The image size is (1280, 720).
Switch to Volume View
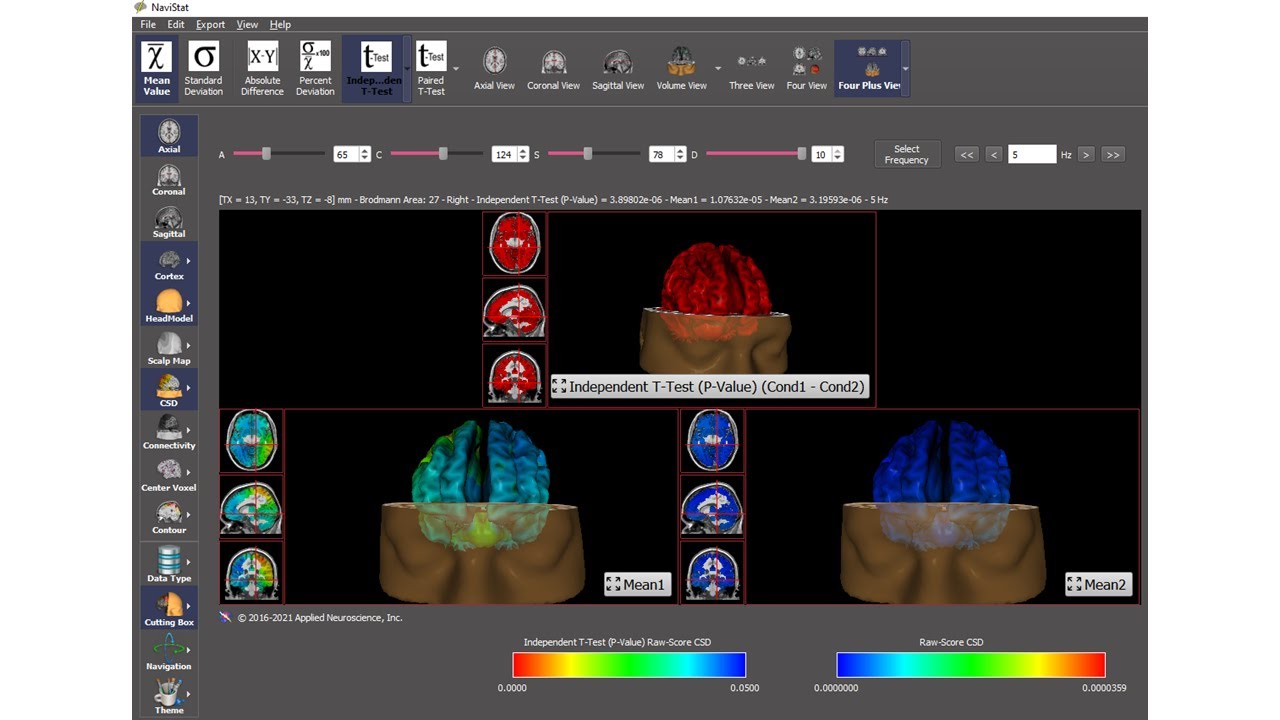[682, 69]
